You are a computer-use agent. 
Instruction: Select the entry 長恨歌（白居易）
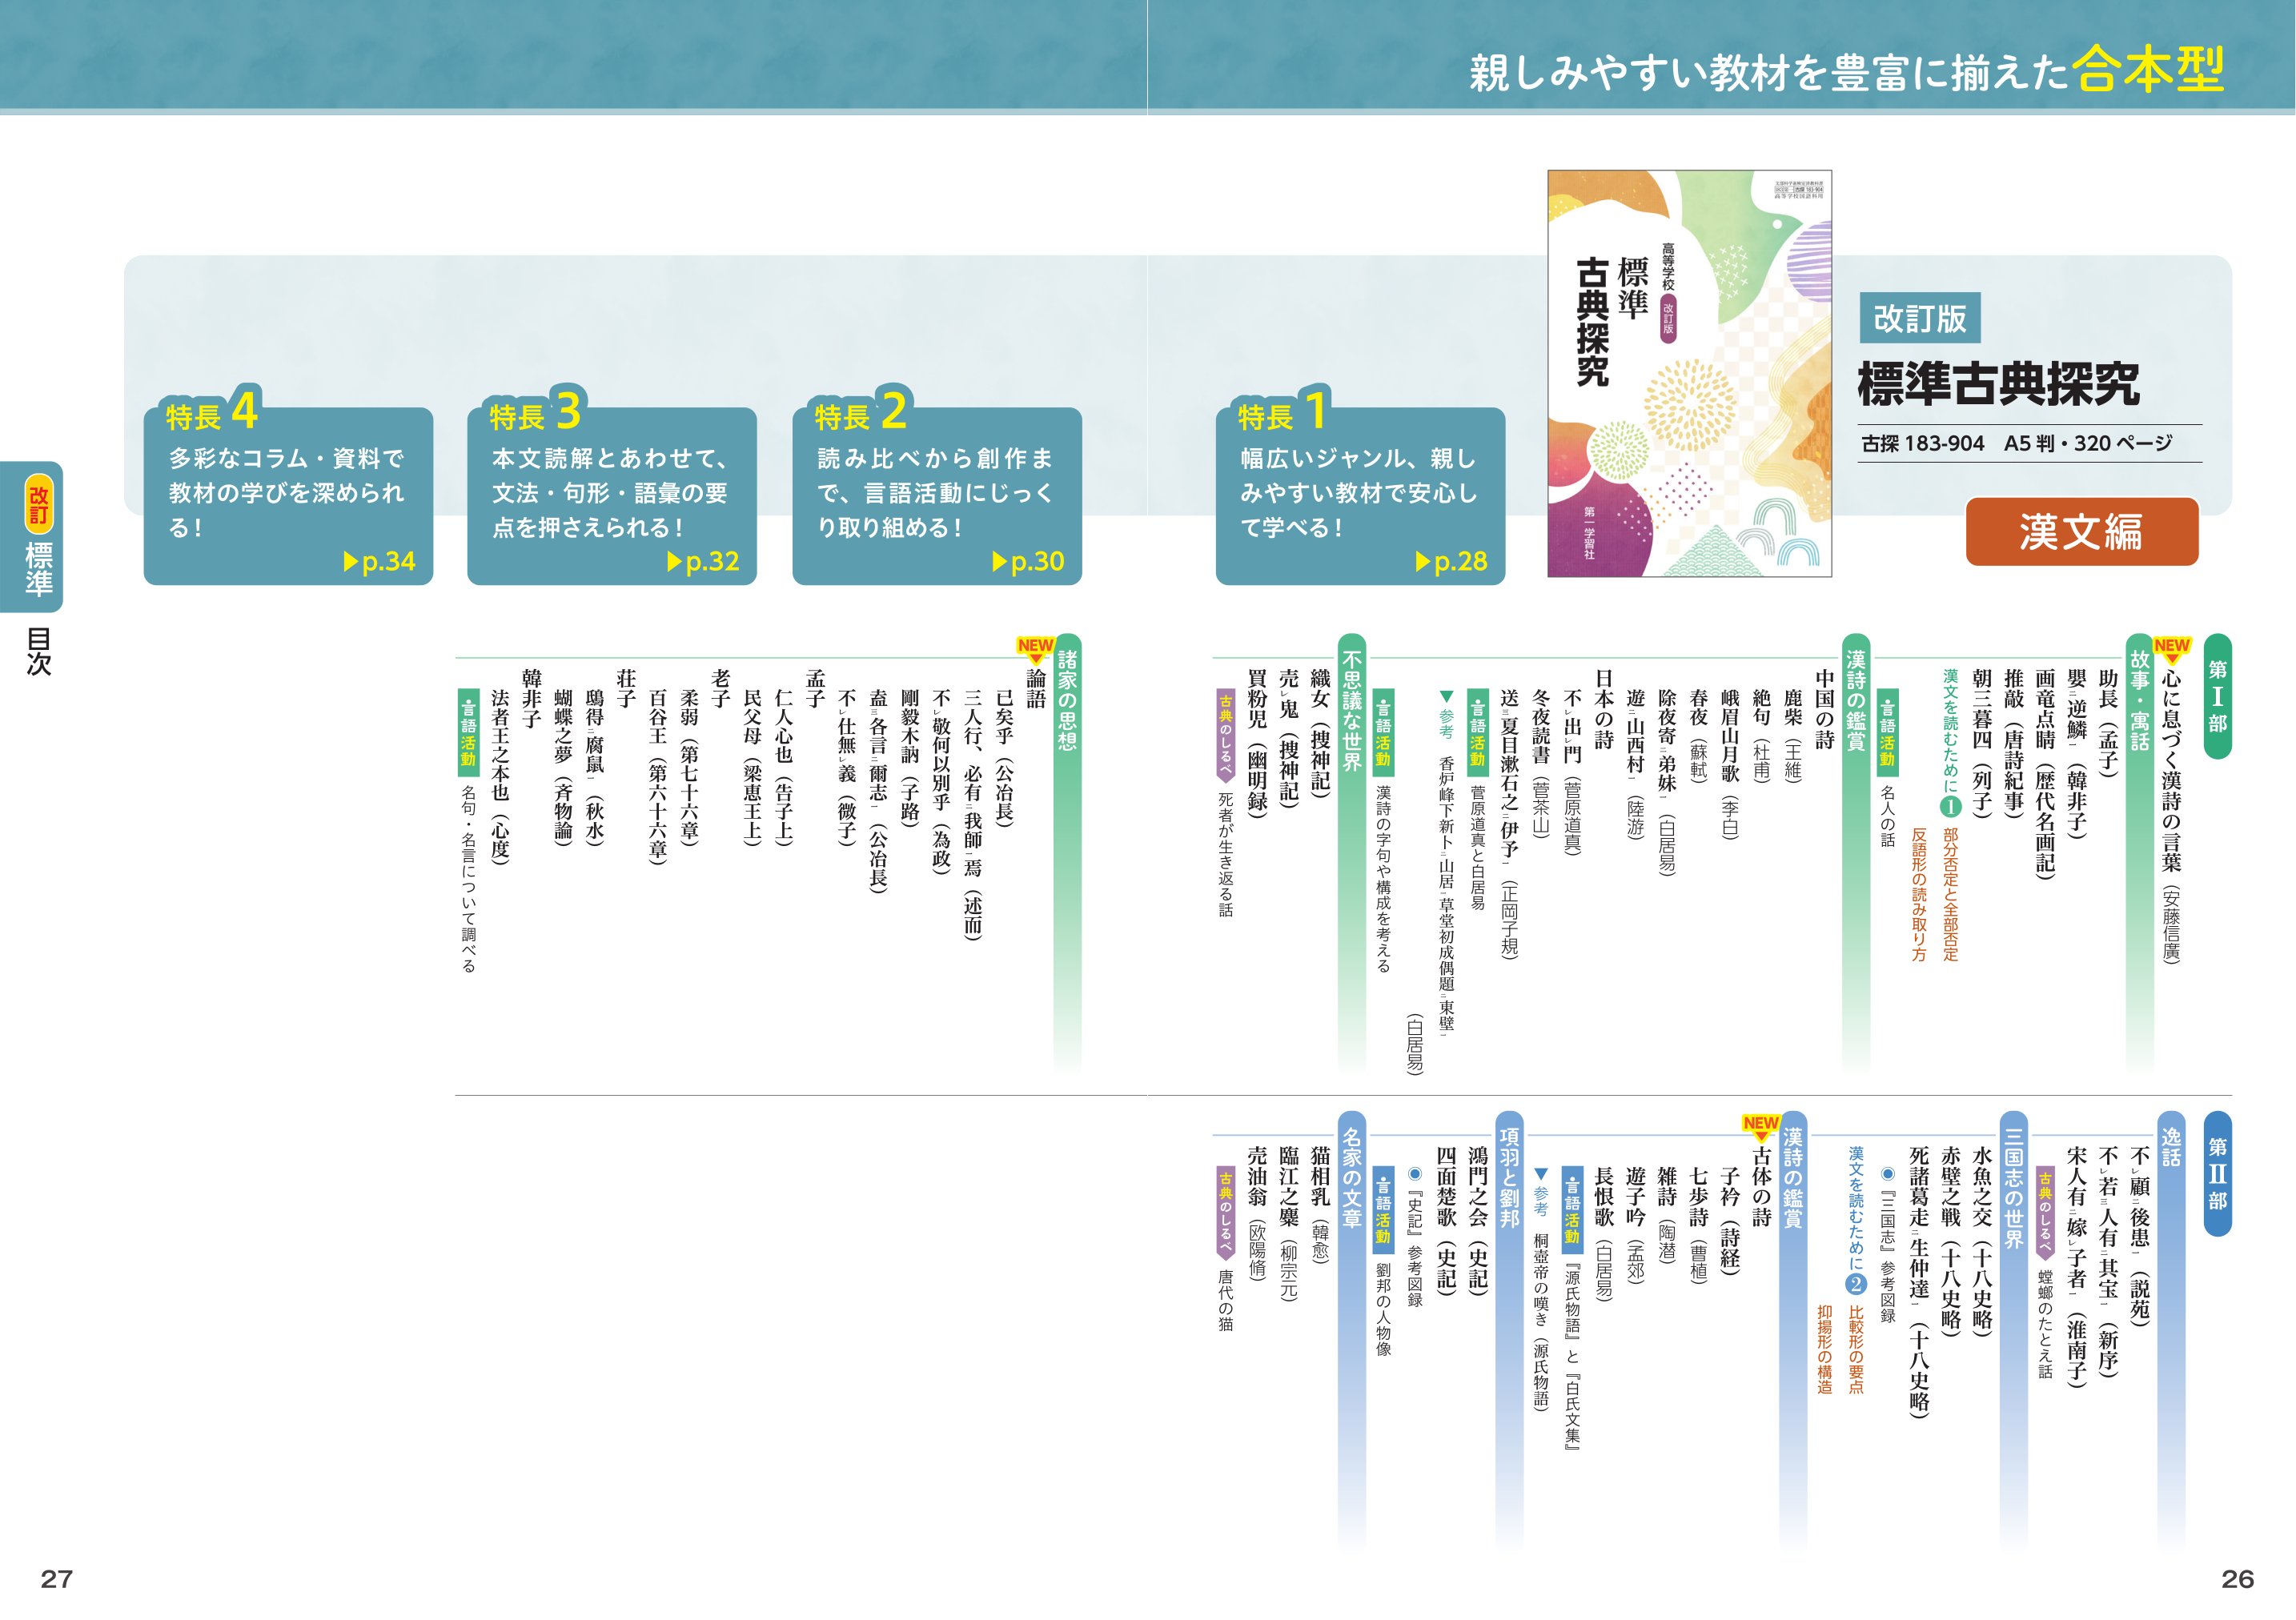coord(1604,1234)
